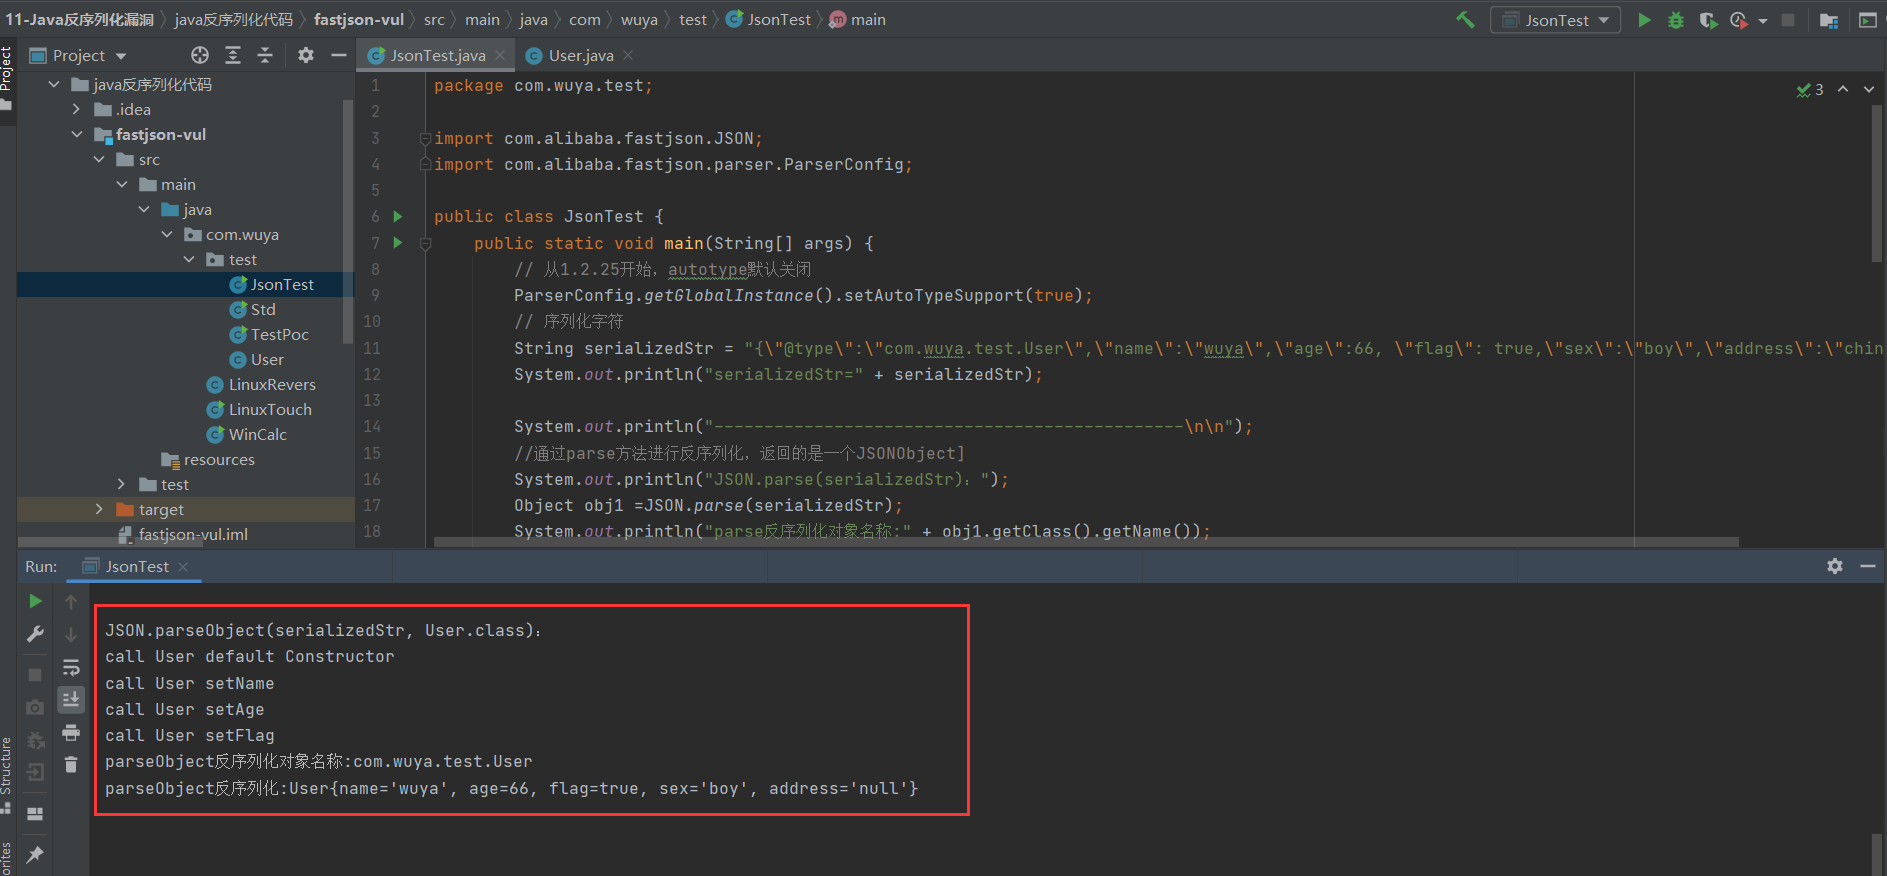The width and height of the screenshot is (1887, 876).
Task: Run JsonTest with coverage shield icon
Action: point(1707,20)
